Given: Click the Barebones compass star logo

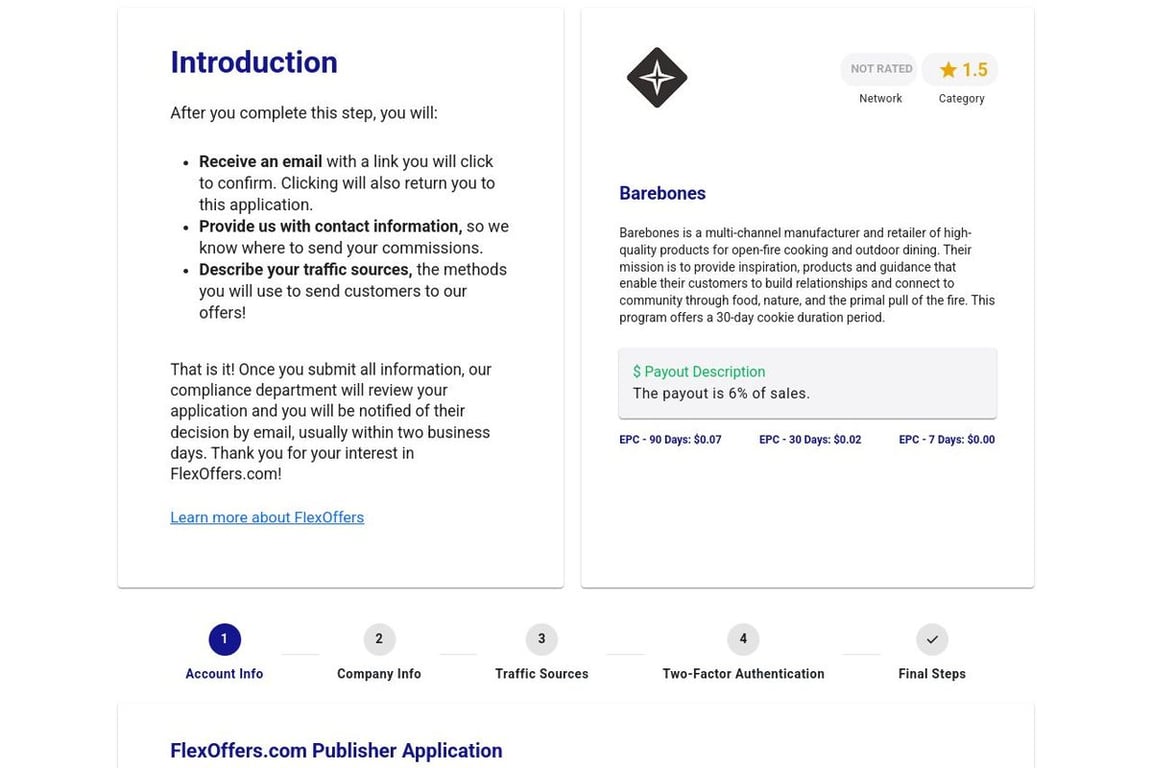Looking at the screenshot, I should [657, 77].
